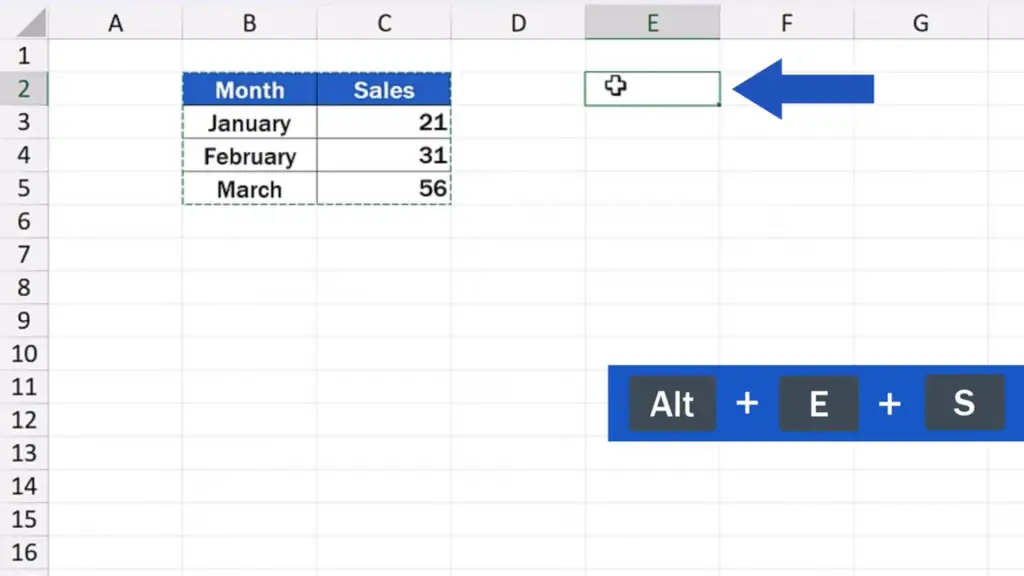The image size is (1024, 576).
Task: Select row 2 header
Action: coord(24,89)
